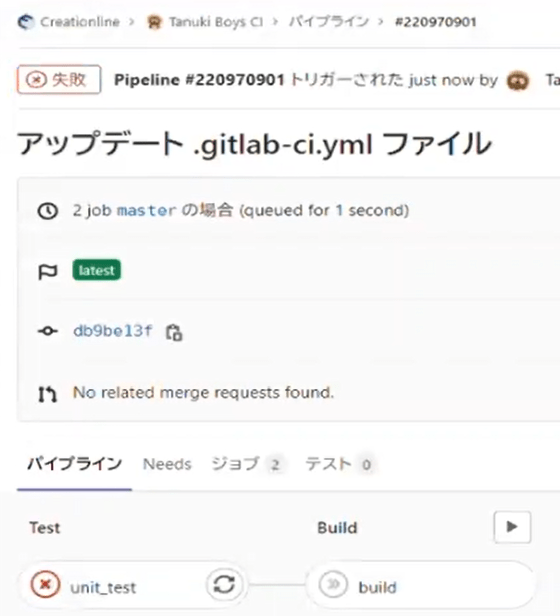Select the パイプライン tab
Image resolution: width=560 pixels, height=616 pixels.
(x=74, y=464)
